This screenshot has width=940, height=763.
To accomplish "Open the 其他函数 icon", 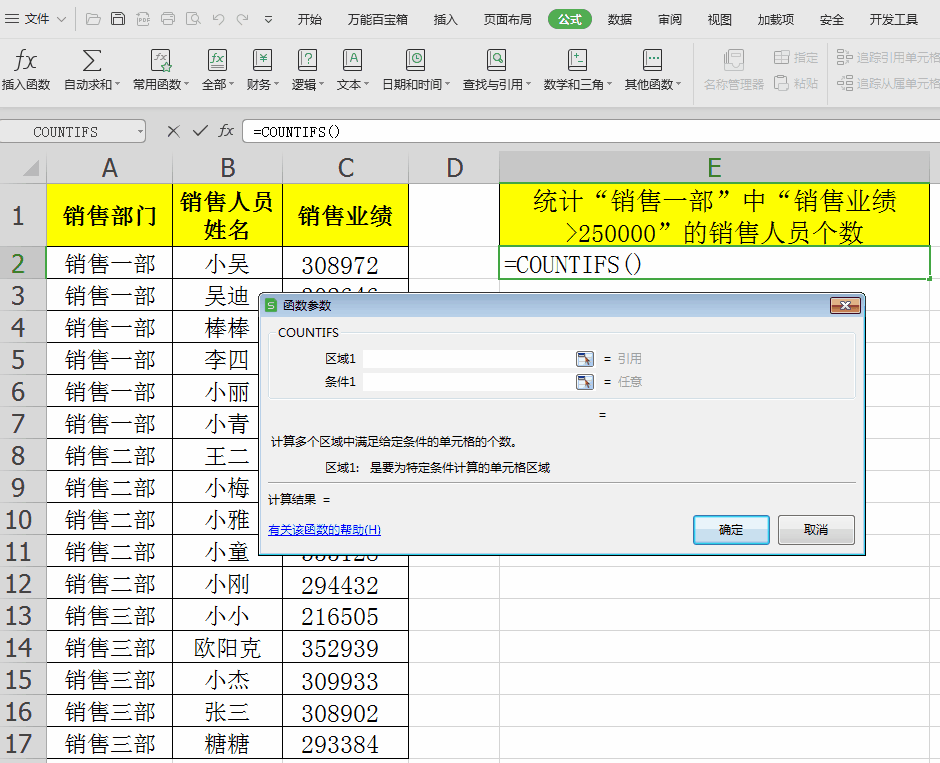I will pos(652,61).
